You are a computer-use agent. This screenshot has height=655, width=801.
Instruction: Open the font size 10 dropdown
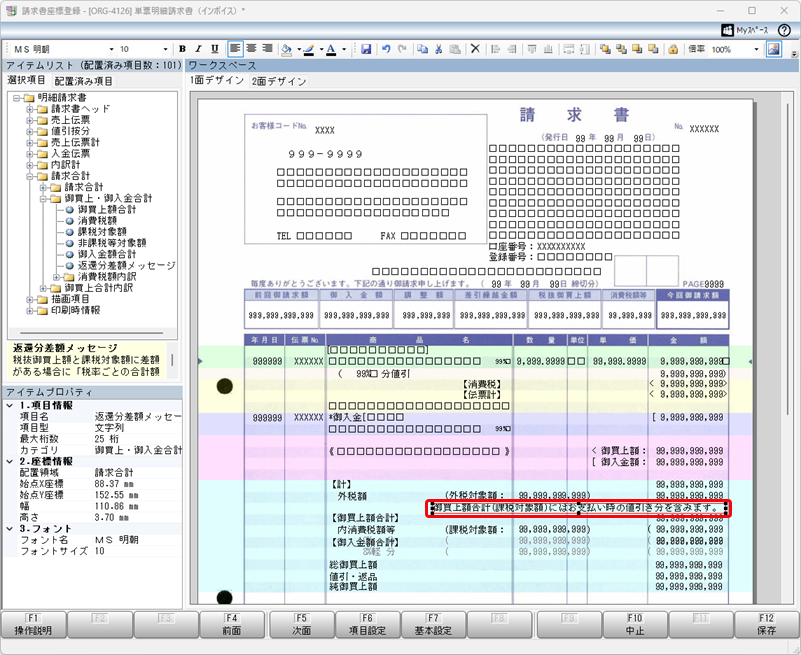click(x=165, y=50)
